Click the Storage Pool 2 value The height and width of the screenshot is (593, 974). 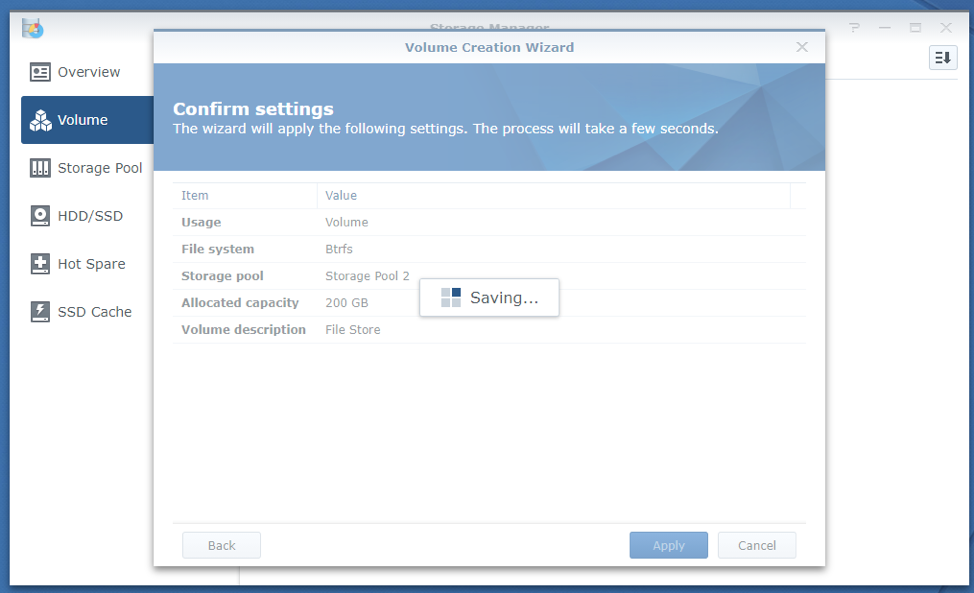[367, 276]
